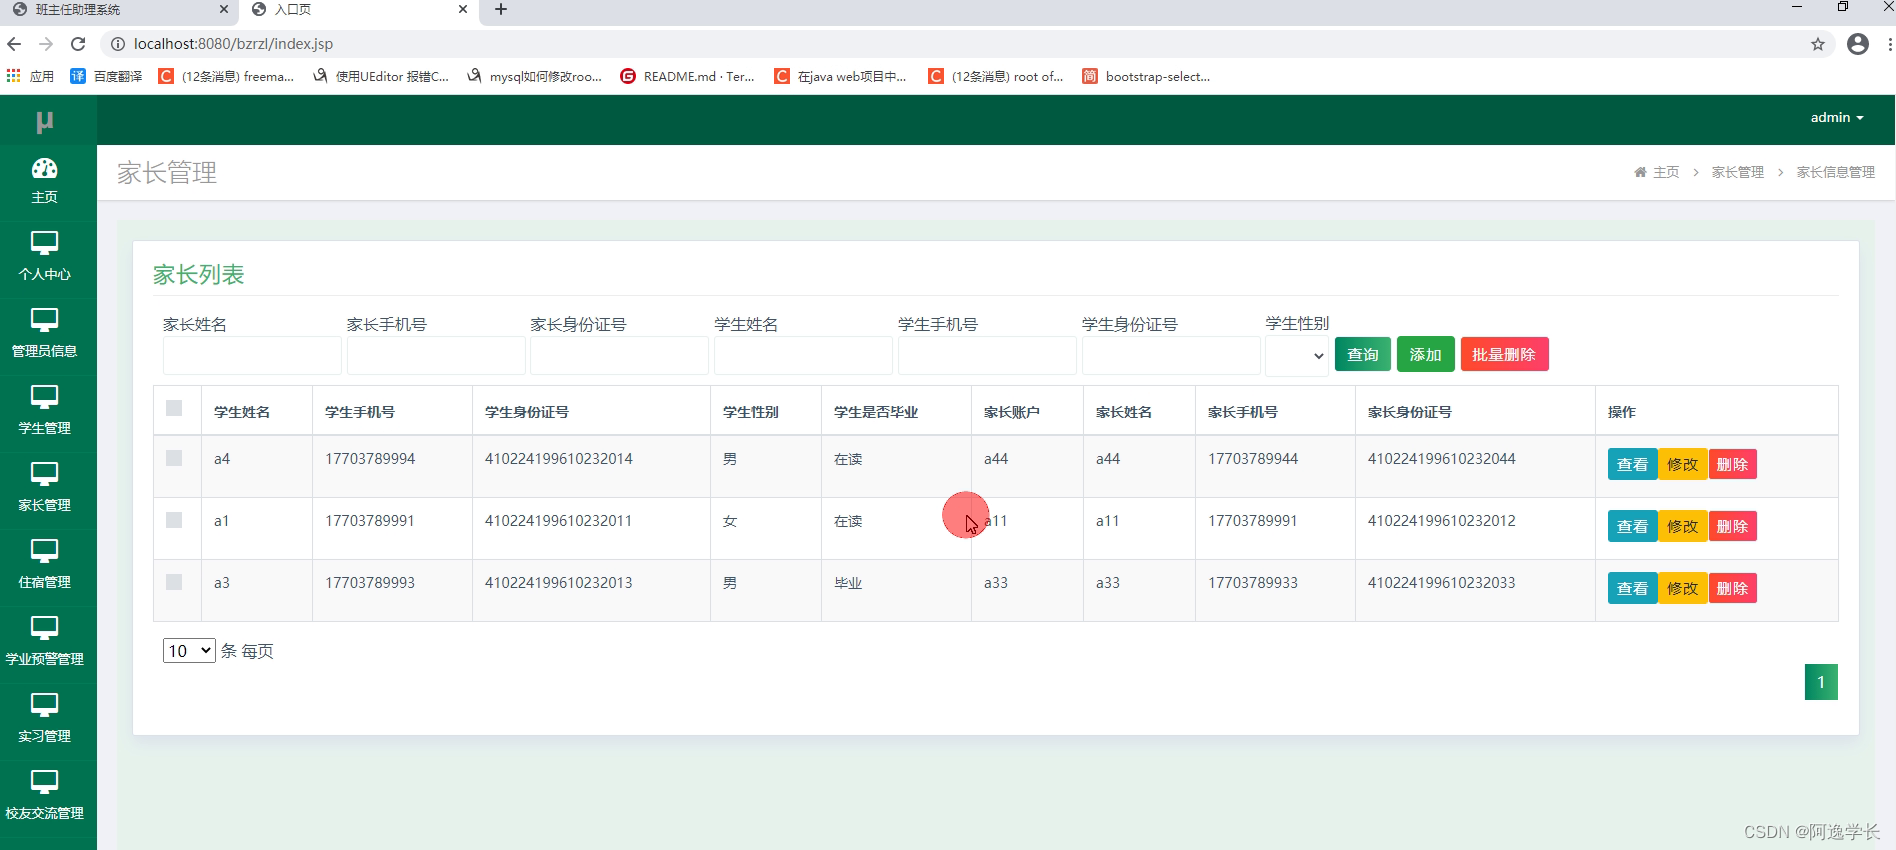
Task: Open 学业预警管理 monitor icon in sidebar
Action: coord(44,628)
